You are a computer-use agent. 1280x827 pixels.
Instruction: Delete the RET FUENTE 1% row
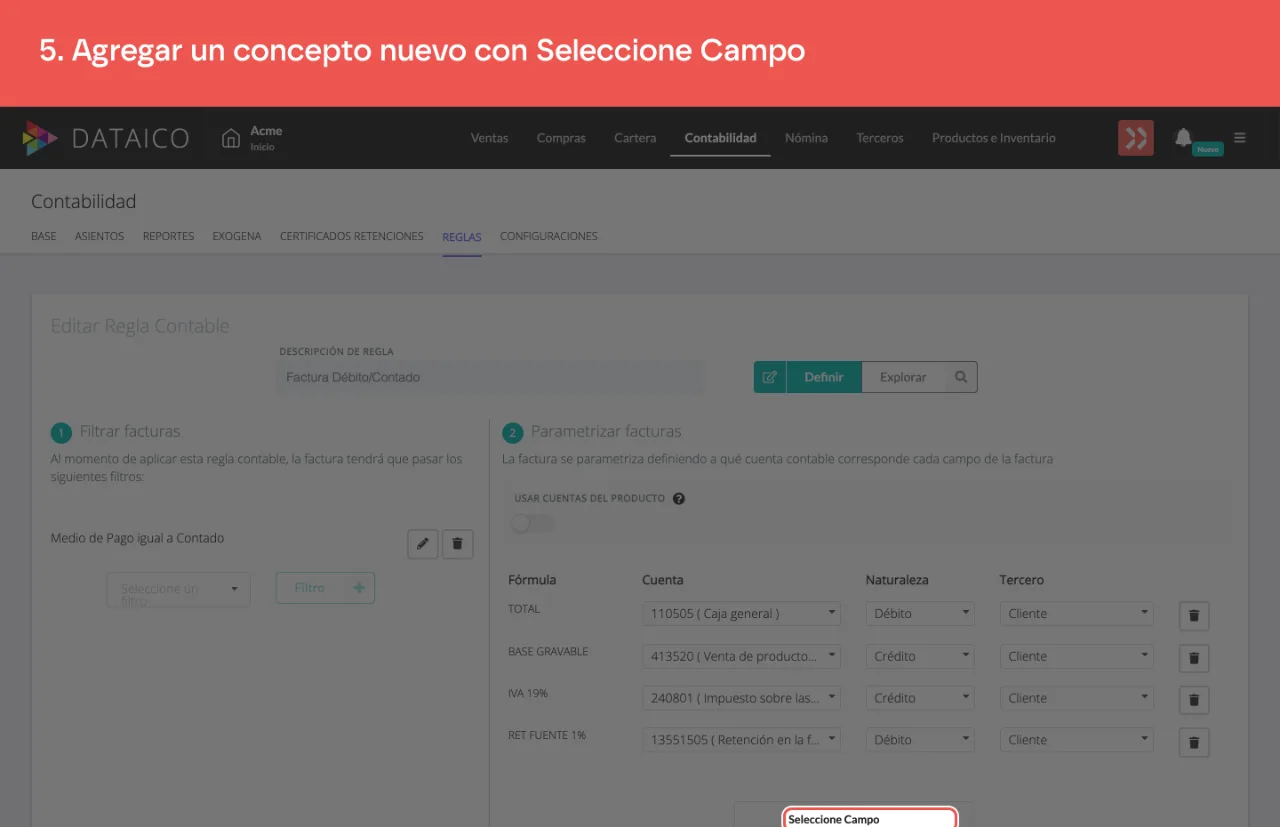[x=1194, y=742]
